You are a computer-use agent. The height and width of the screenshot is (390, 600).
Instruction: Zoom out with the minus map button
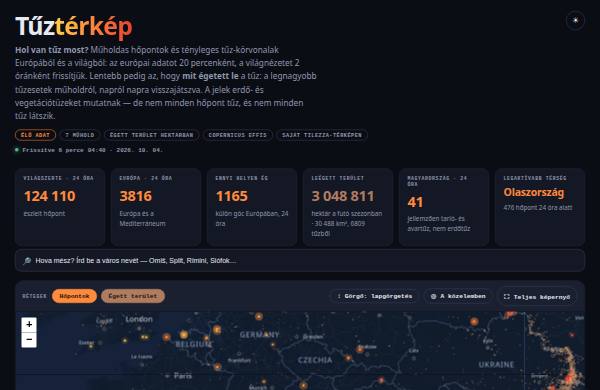click(29, 339)
